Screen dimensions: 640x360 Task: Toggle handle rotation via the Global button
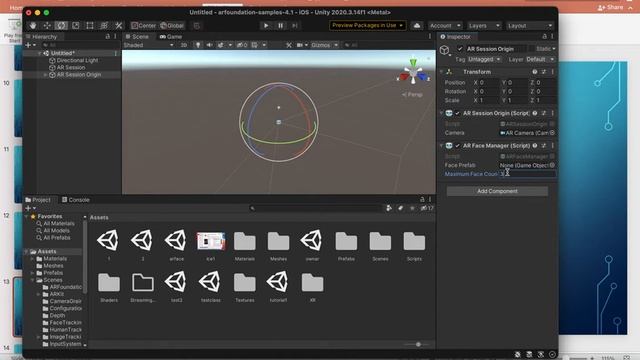click(x=172, y=25)
